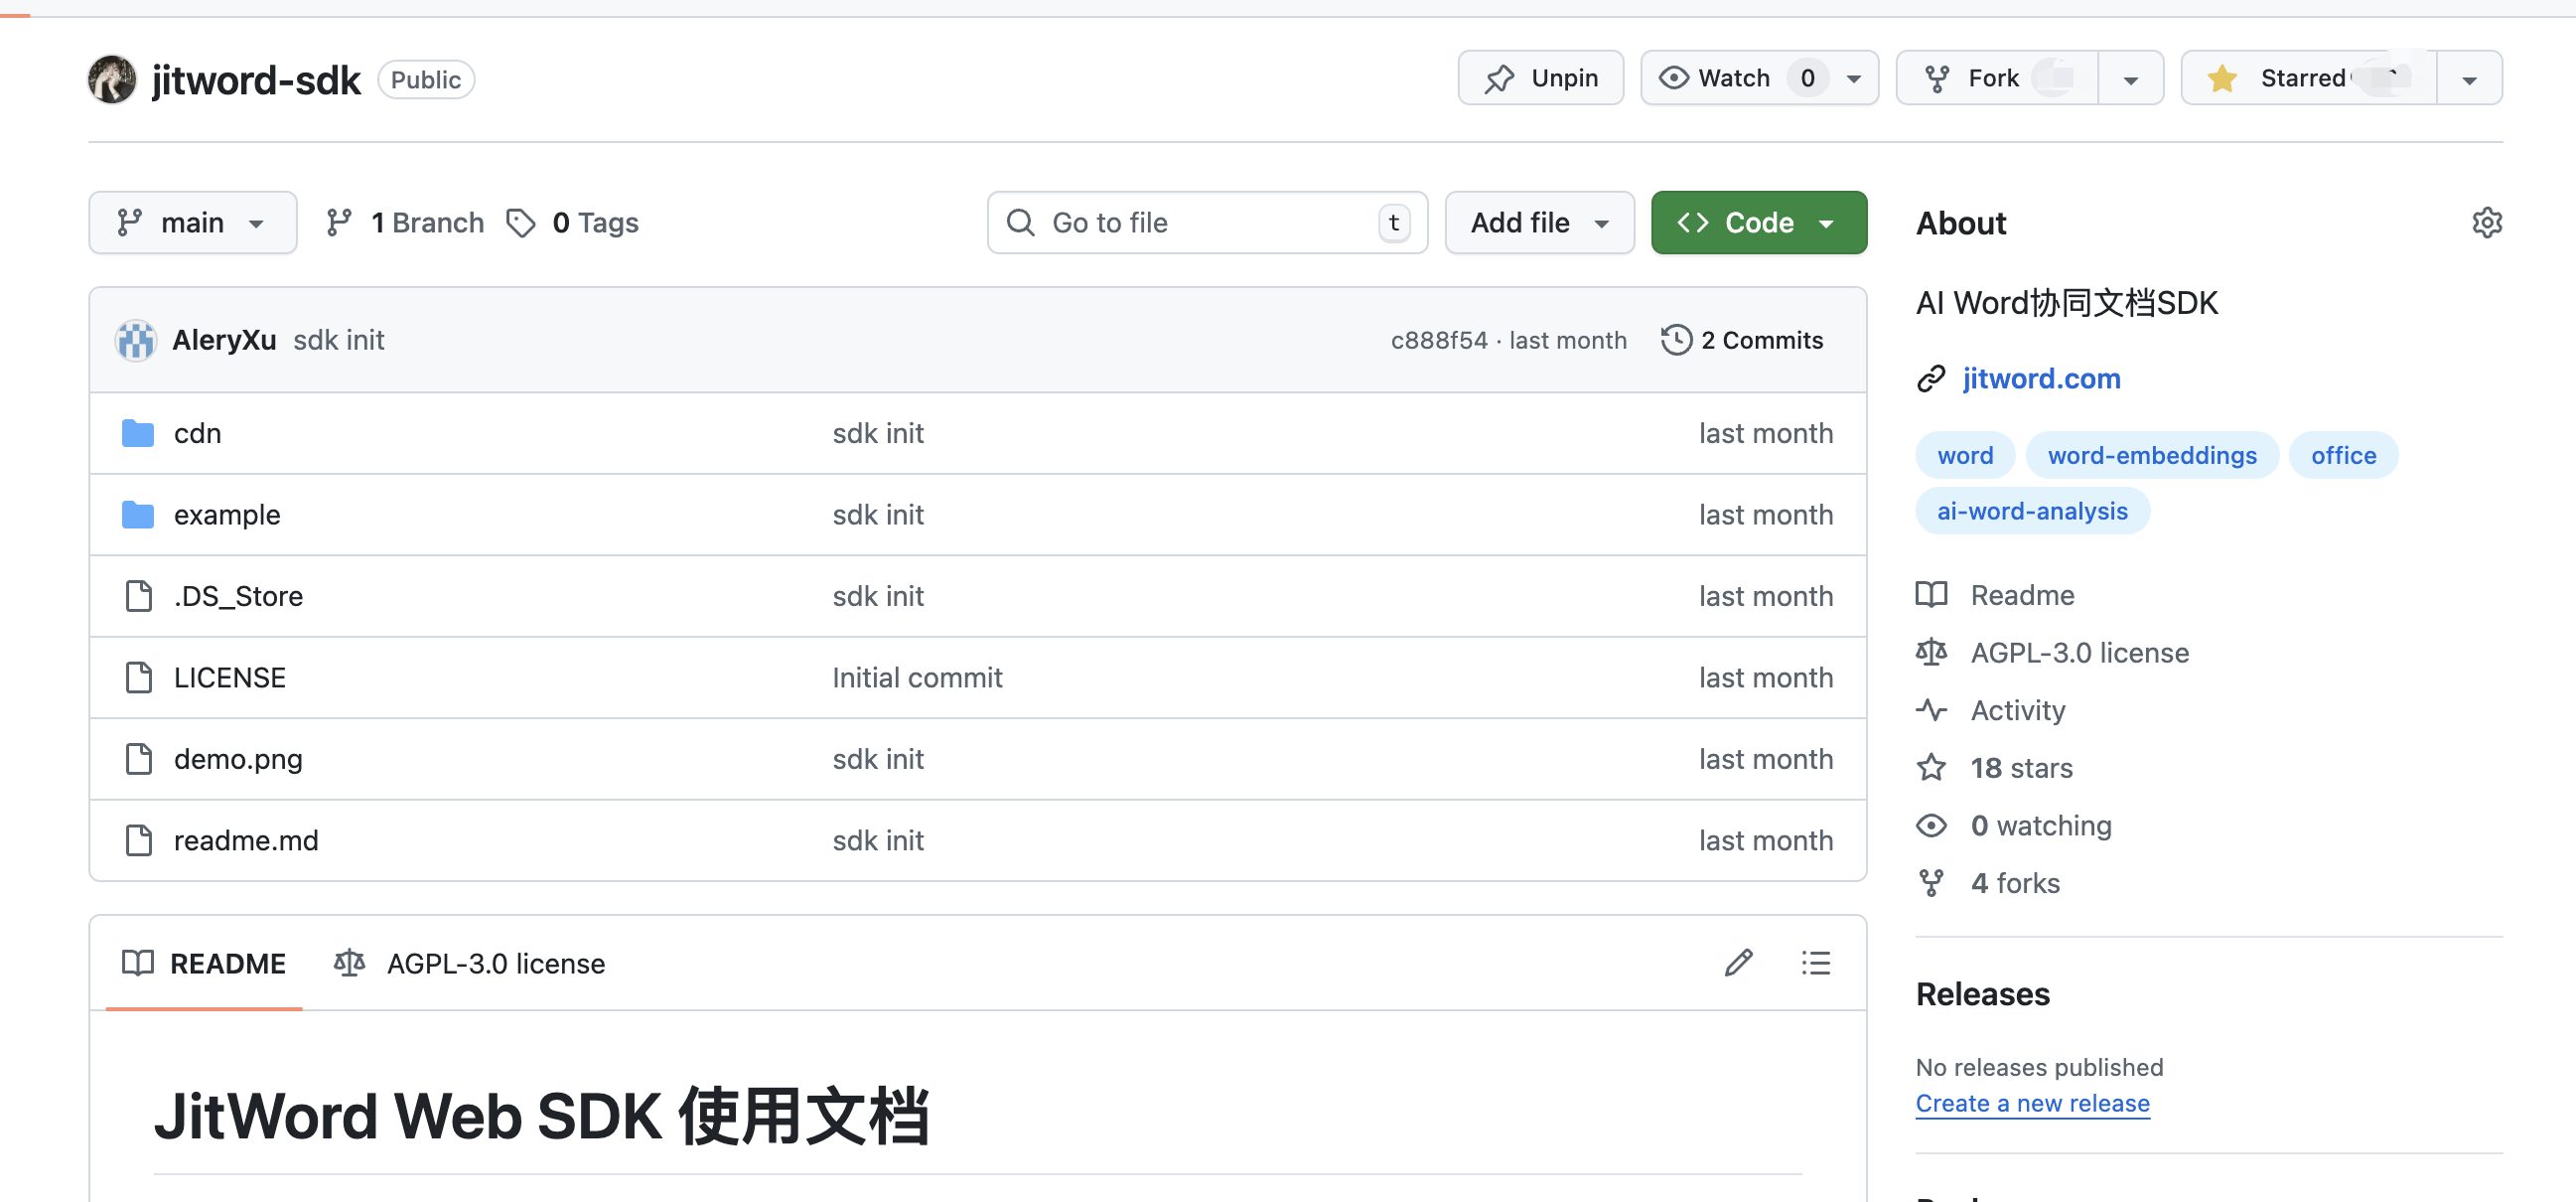2576x1202 pixels.
Task: Click the example folder icon
Action: [138, 514]
